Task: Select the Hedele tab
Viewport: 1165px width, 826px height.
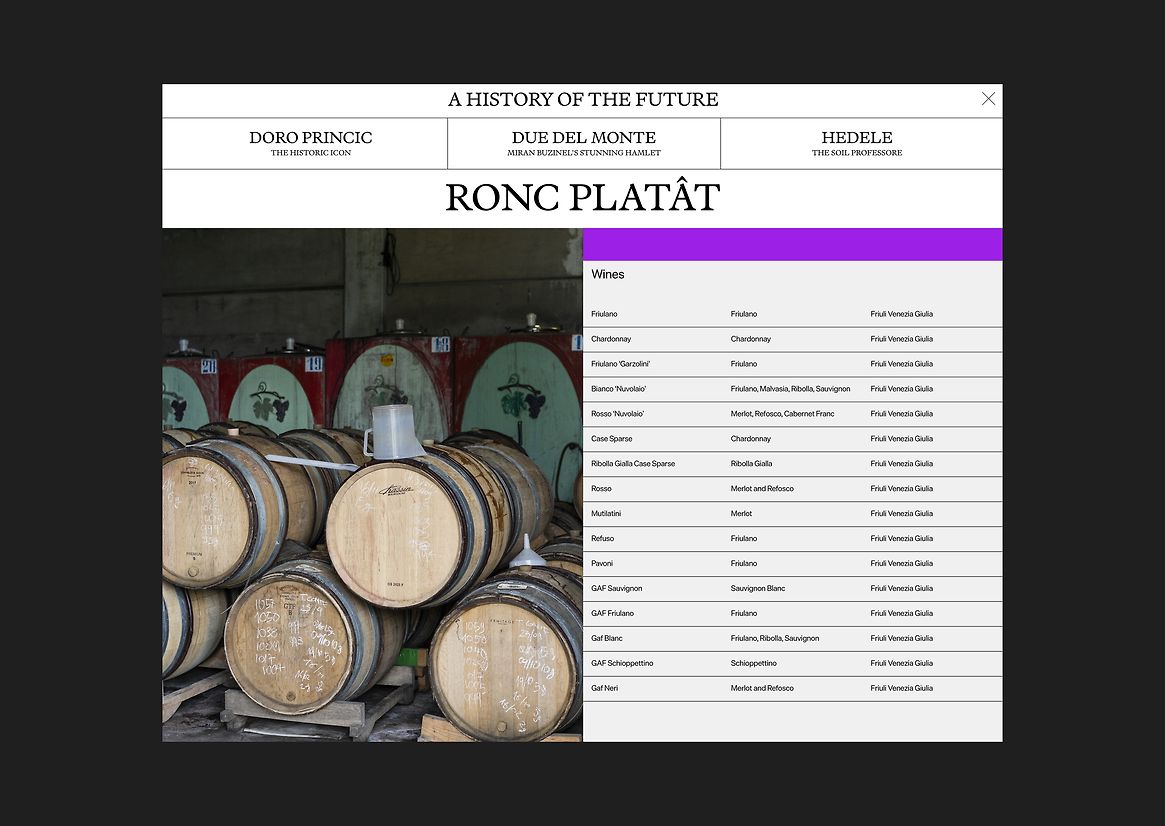Action: [857, 143]
